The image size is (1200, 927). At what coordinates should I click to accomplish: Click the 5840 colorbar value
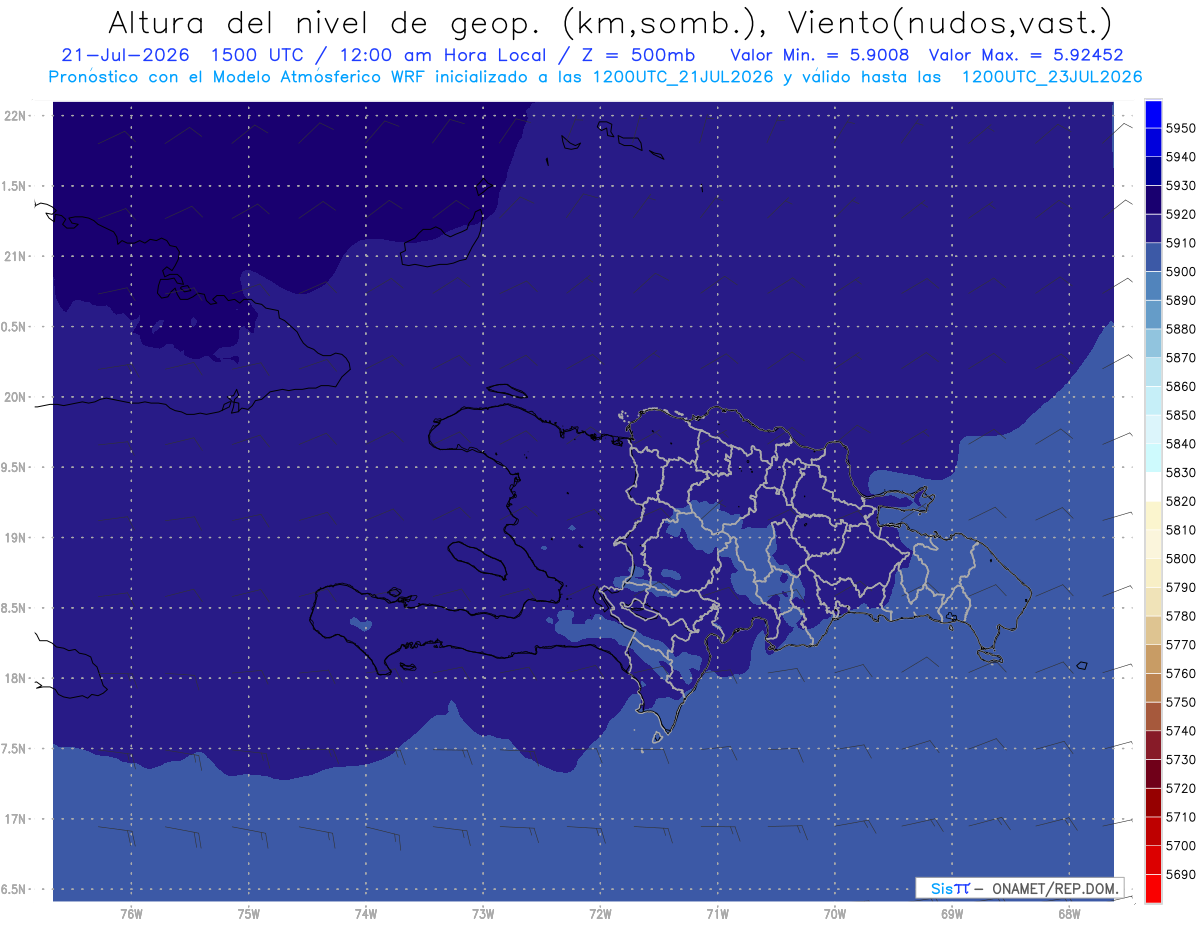(1181, 444)
